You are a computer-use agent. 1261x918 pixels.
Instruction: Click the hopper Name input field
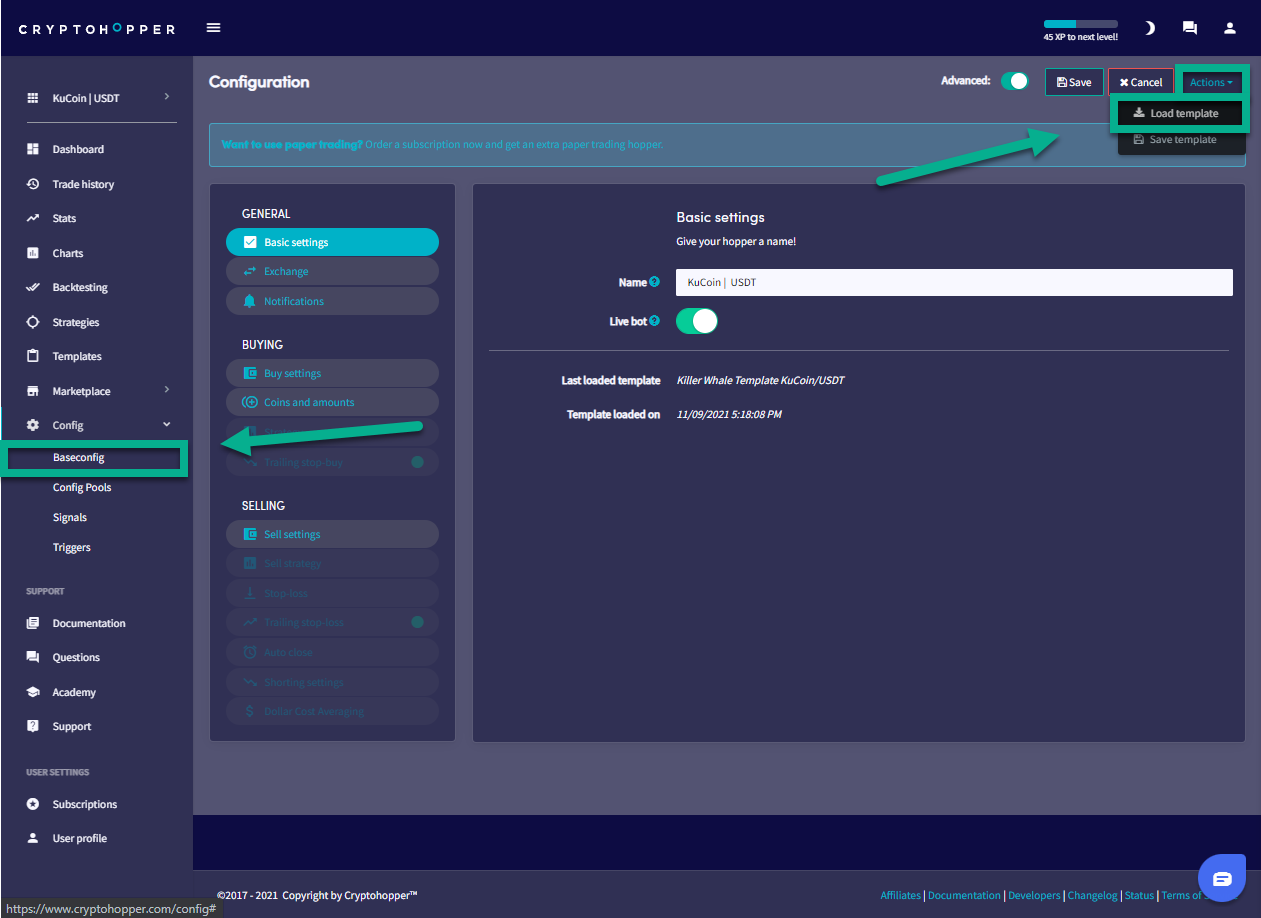click(x=954, y=283)
